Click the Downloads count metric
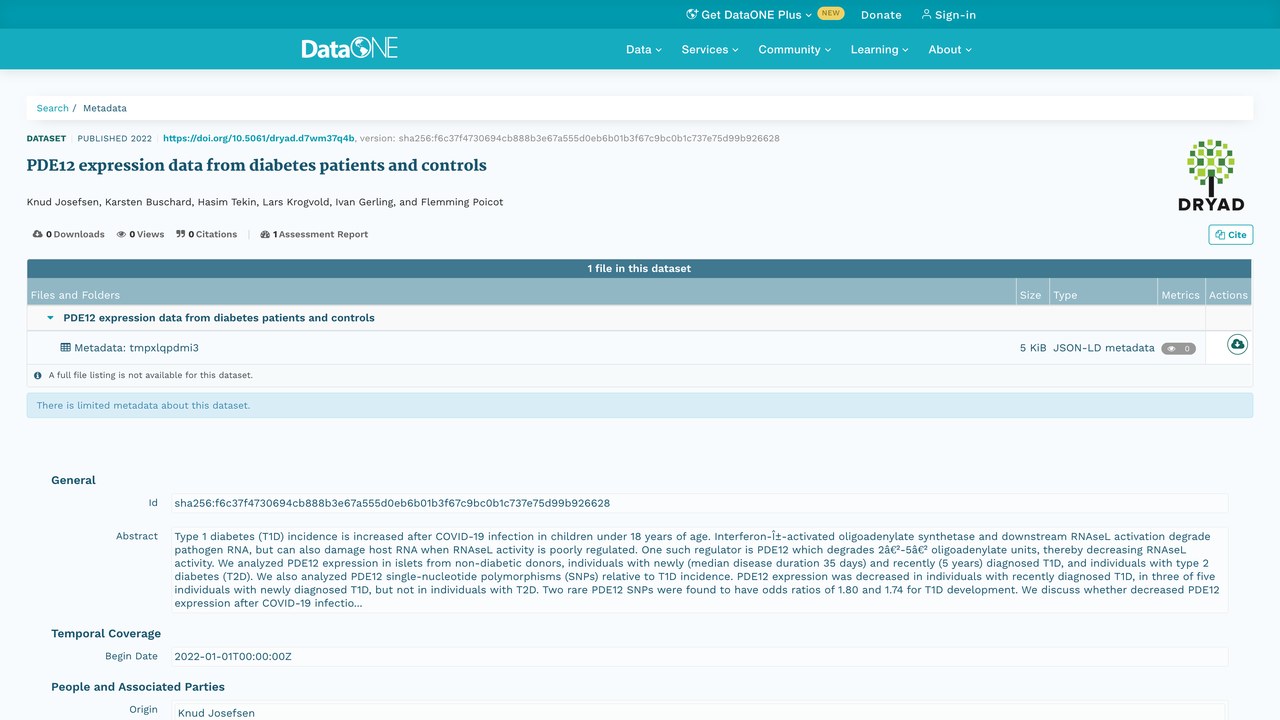The height and width of the screenshot is (720, 1280). [x=68, y=234]
